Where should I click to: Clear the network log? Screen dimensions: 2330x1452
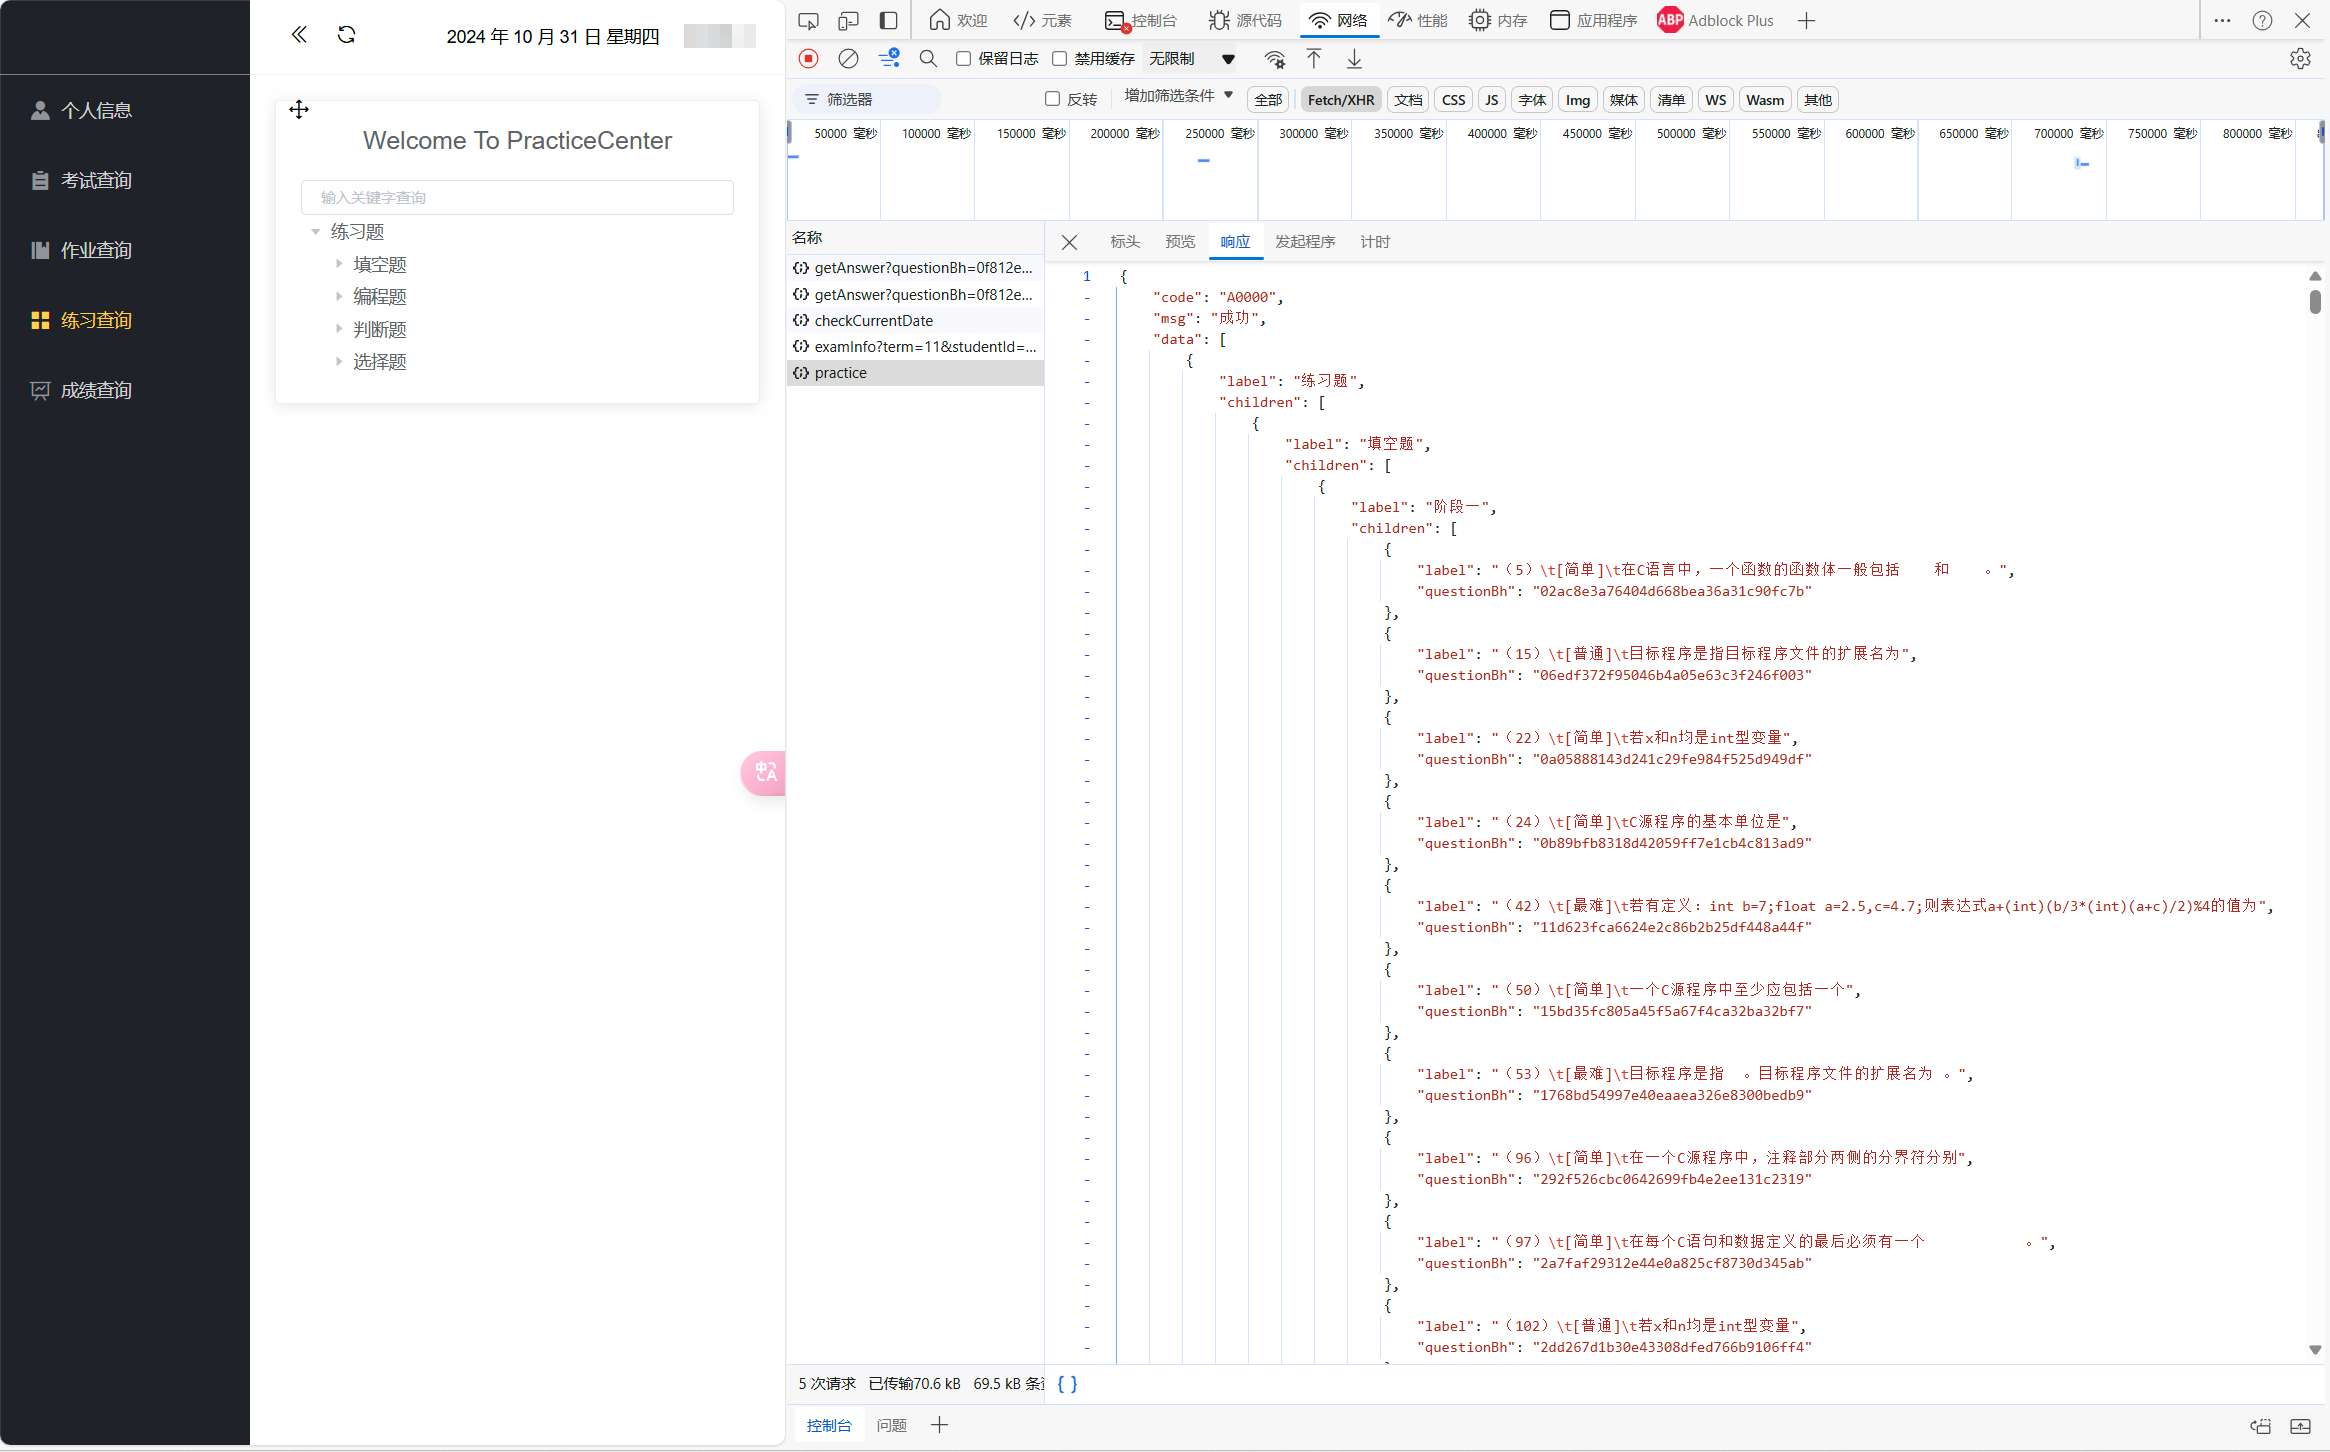[848, 59]
